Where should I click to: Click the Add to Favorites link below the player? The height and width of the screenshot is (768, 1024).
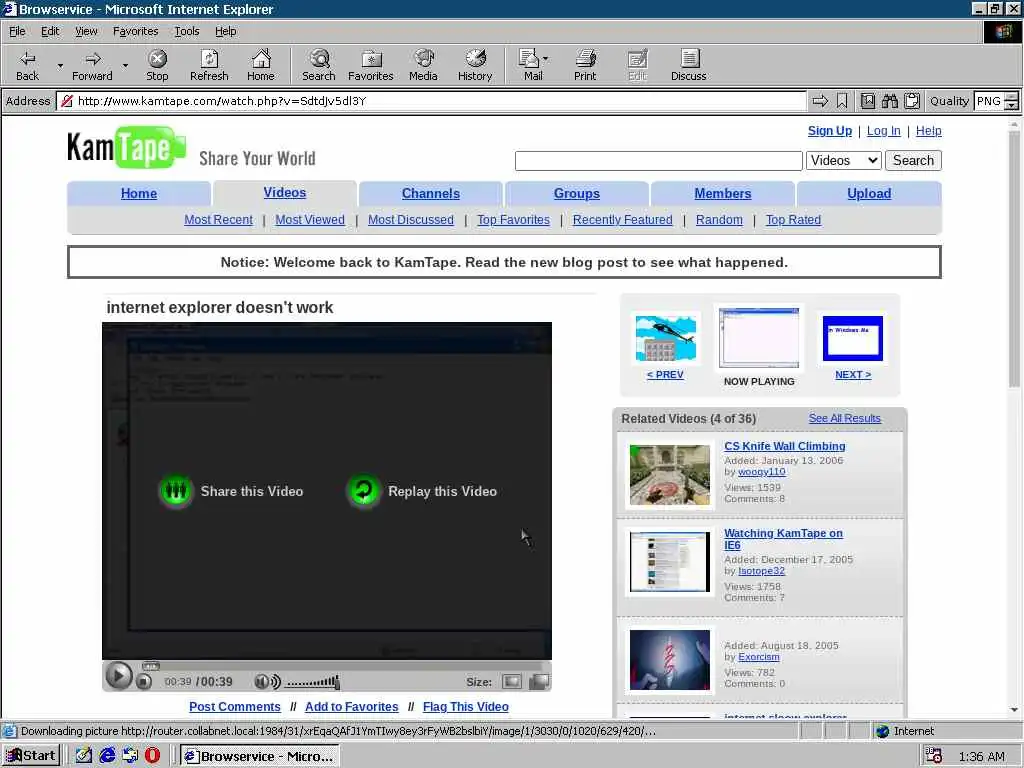click(351, 707)
